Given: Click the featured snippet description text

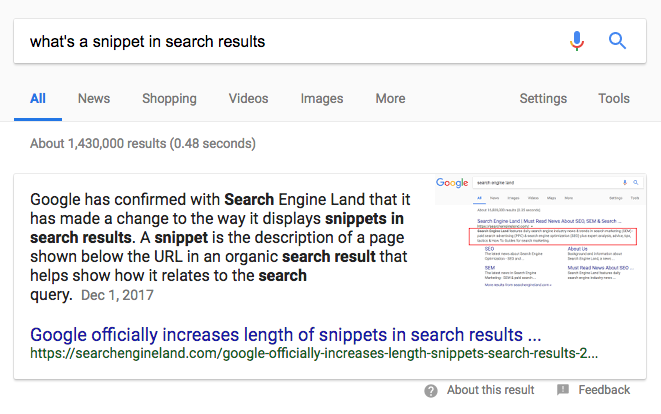Looking at the screenshot, I should tap(220, 247).
